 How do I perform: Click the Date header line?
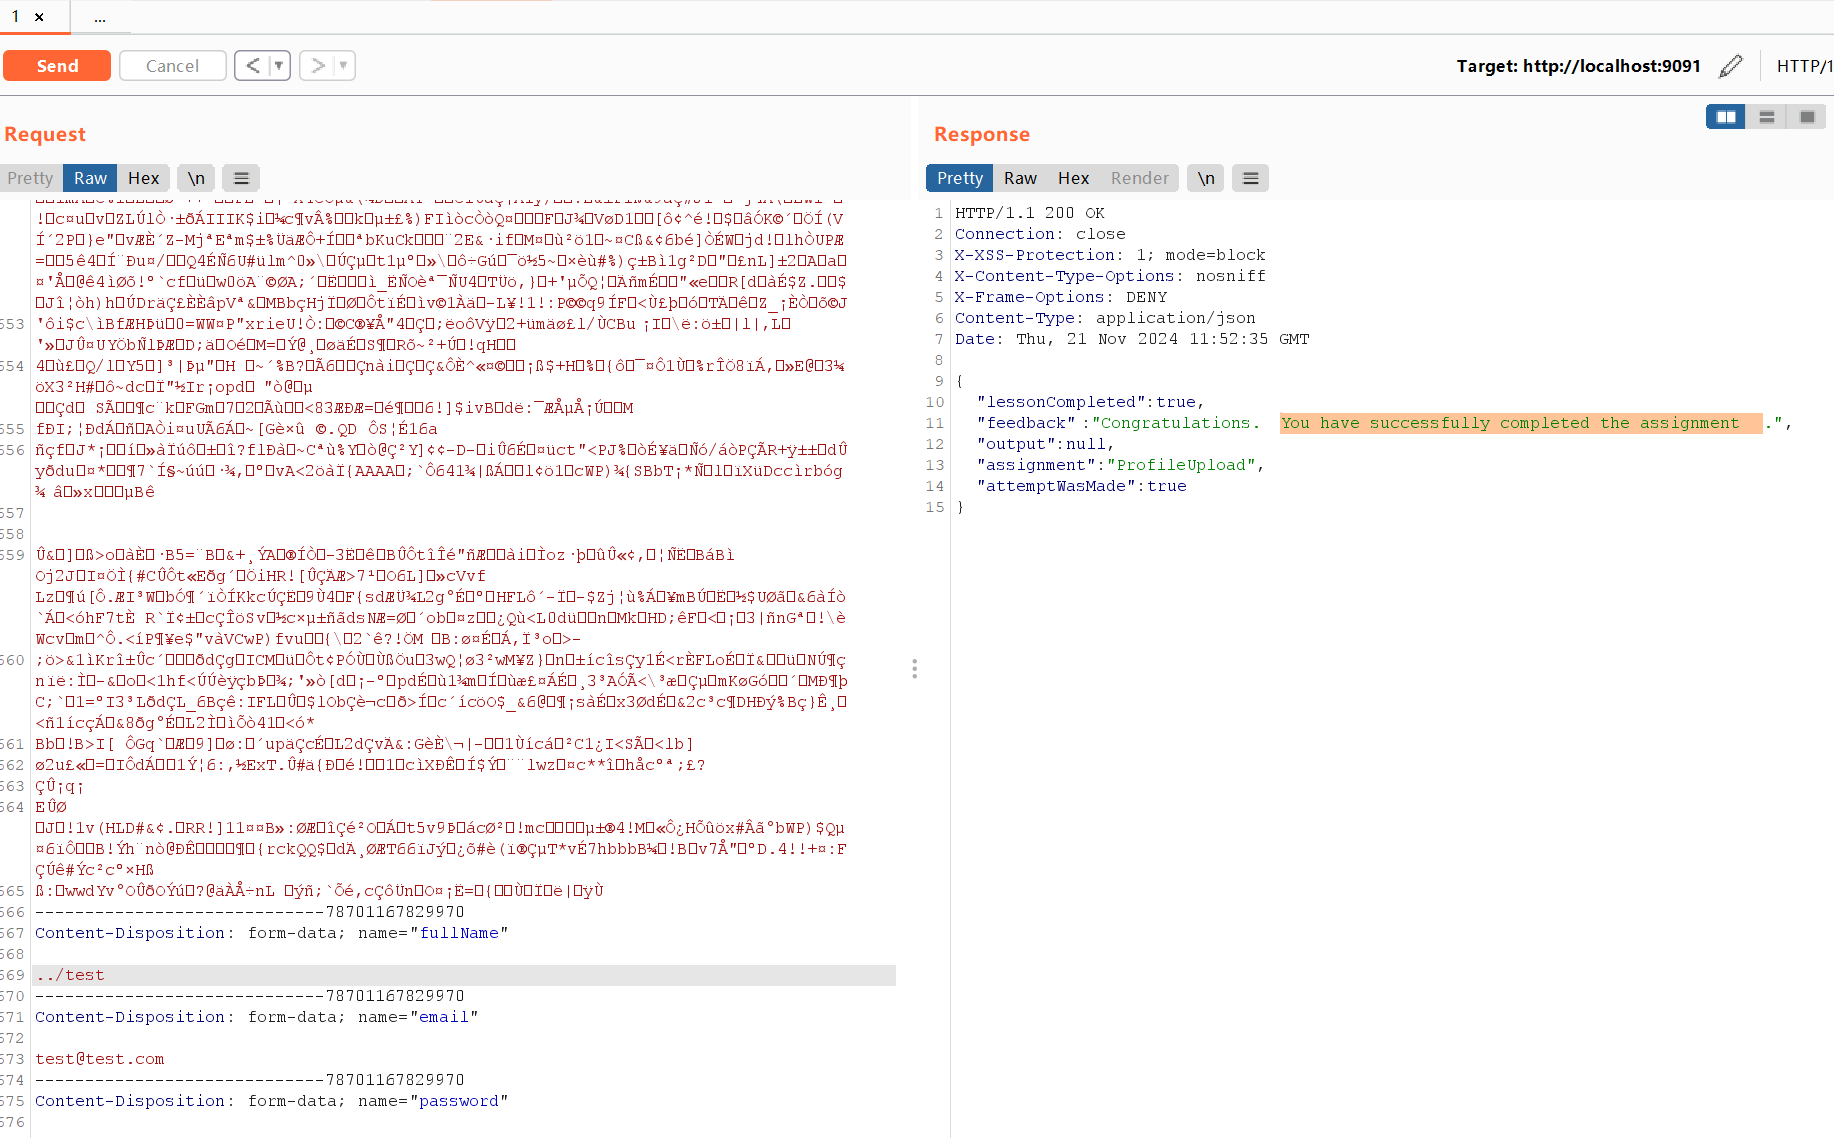pyautogui.click(x=1132, y=339)
